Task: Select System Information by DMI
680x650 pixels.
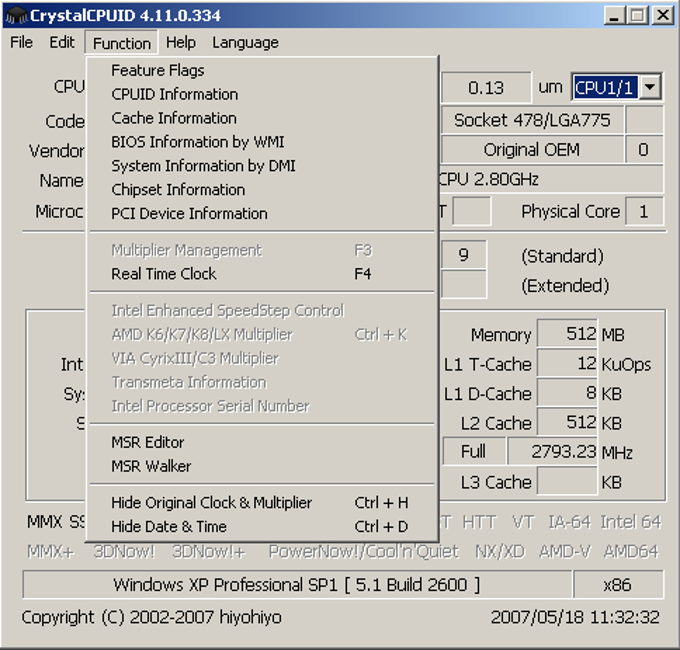Action: pyautogui.click(x=262, y=166)
